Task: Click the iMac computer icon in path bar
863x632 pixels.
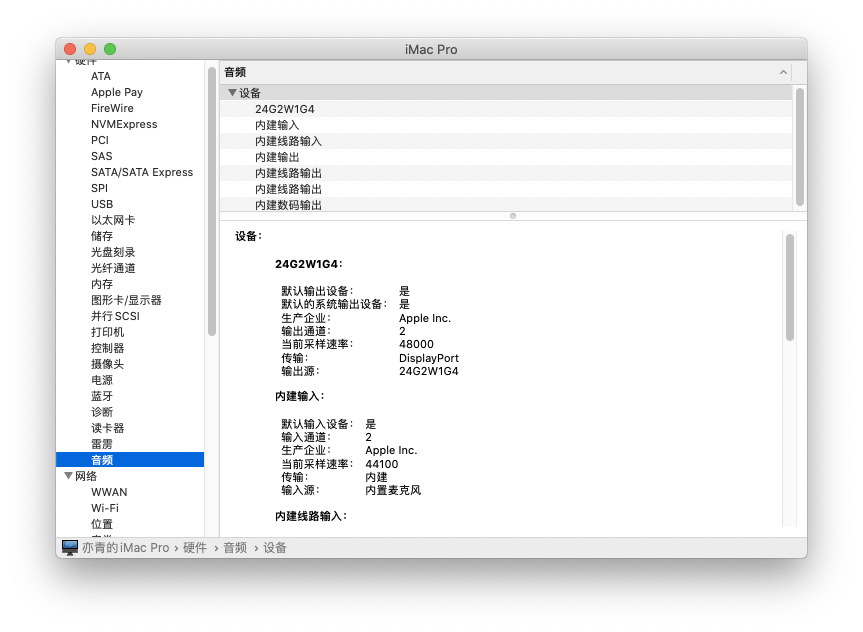Action: tap(70, 547)
